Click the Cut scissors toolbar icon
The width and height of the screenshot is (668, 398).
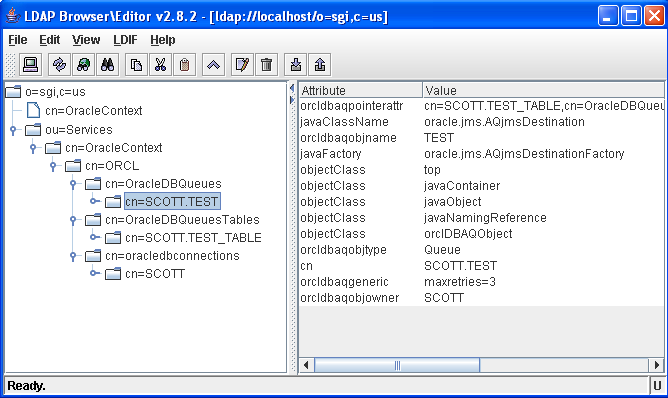160,65
